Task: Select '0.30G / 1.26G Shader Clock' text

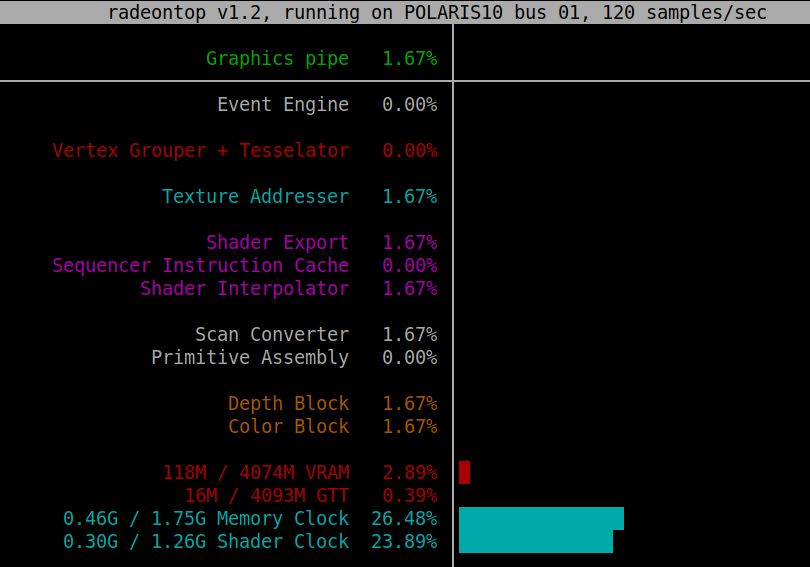Action: point(206,542)
